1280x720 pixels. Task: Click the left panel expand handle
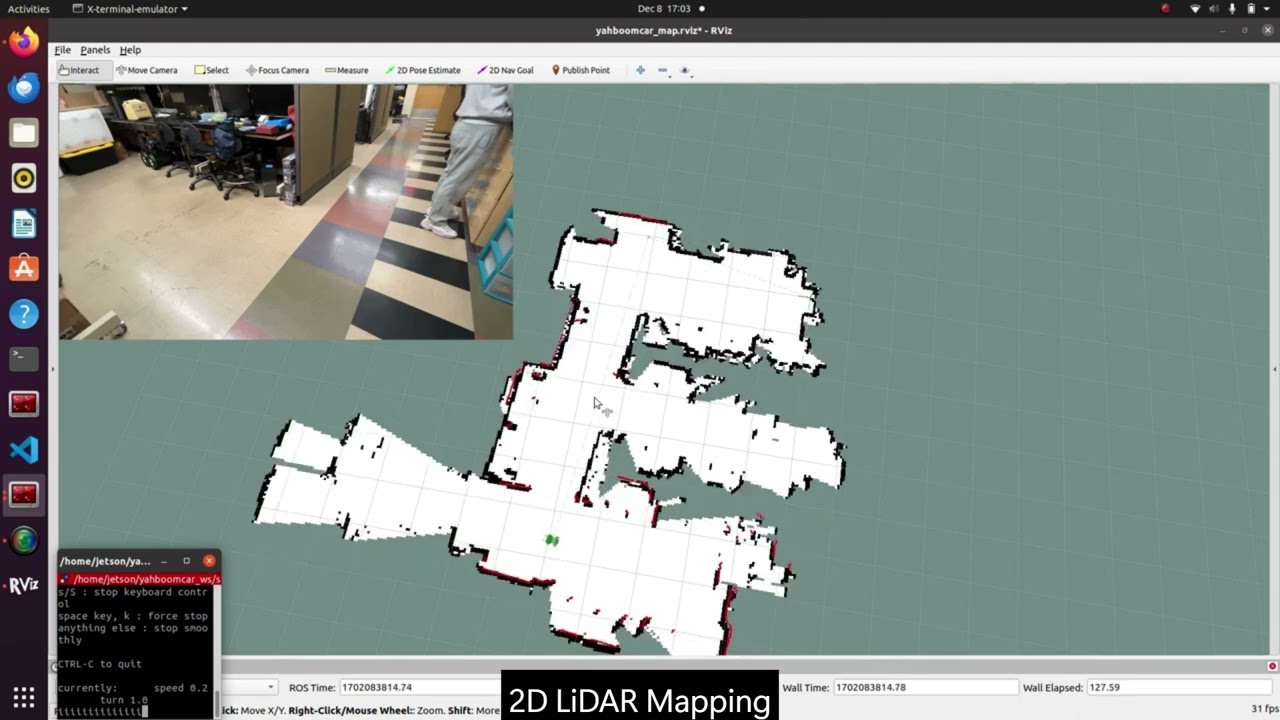coord(53,369)
